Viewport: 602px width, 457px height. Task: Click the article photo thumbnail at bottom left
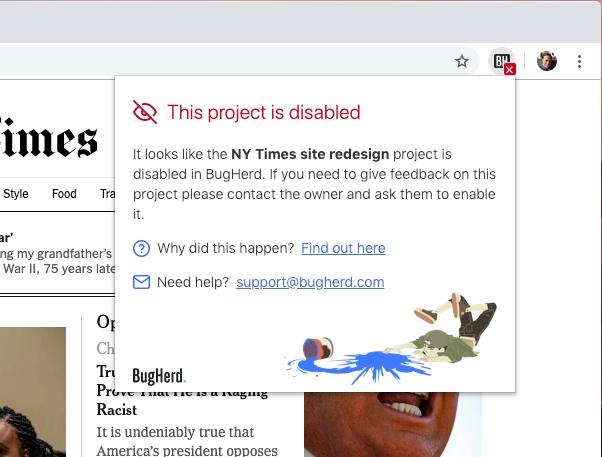tap(33, 392)
